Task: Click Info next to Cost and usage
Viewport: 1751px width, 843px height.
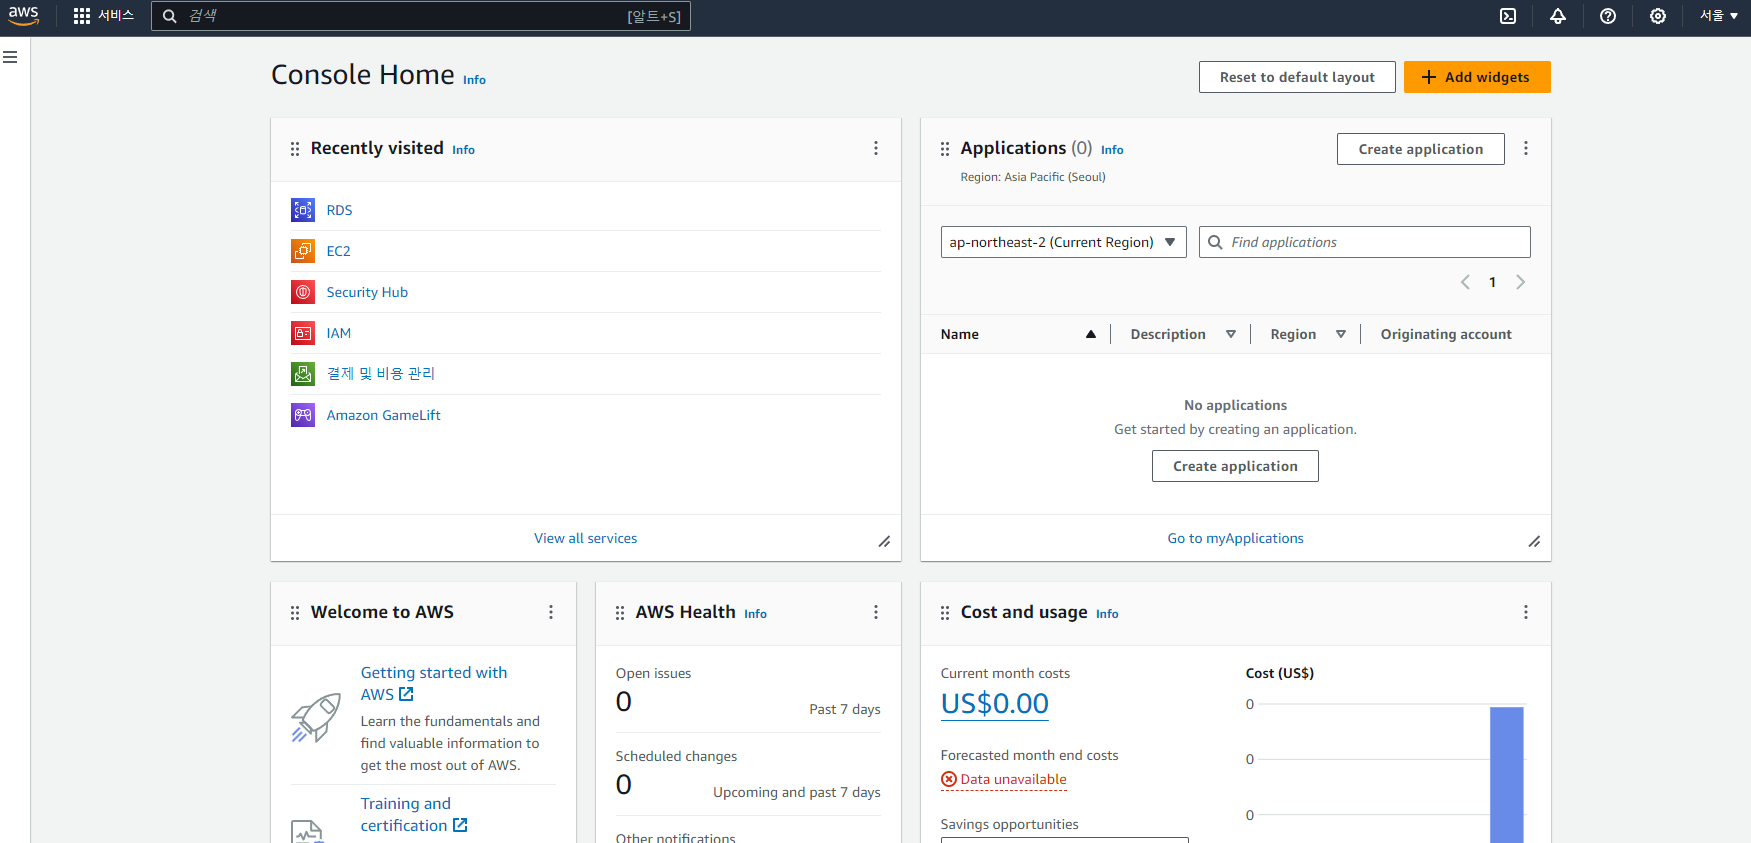Action: [1107, 614]
